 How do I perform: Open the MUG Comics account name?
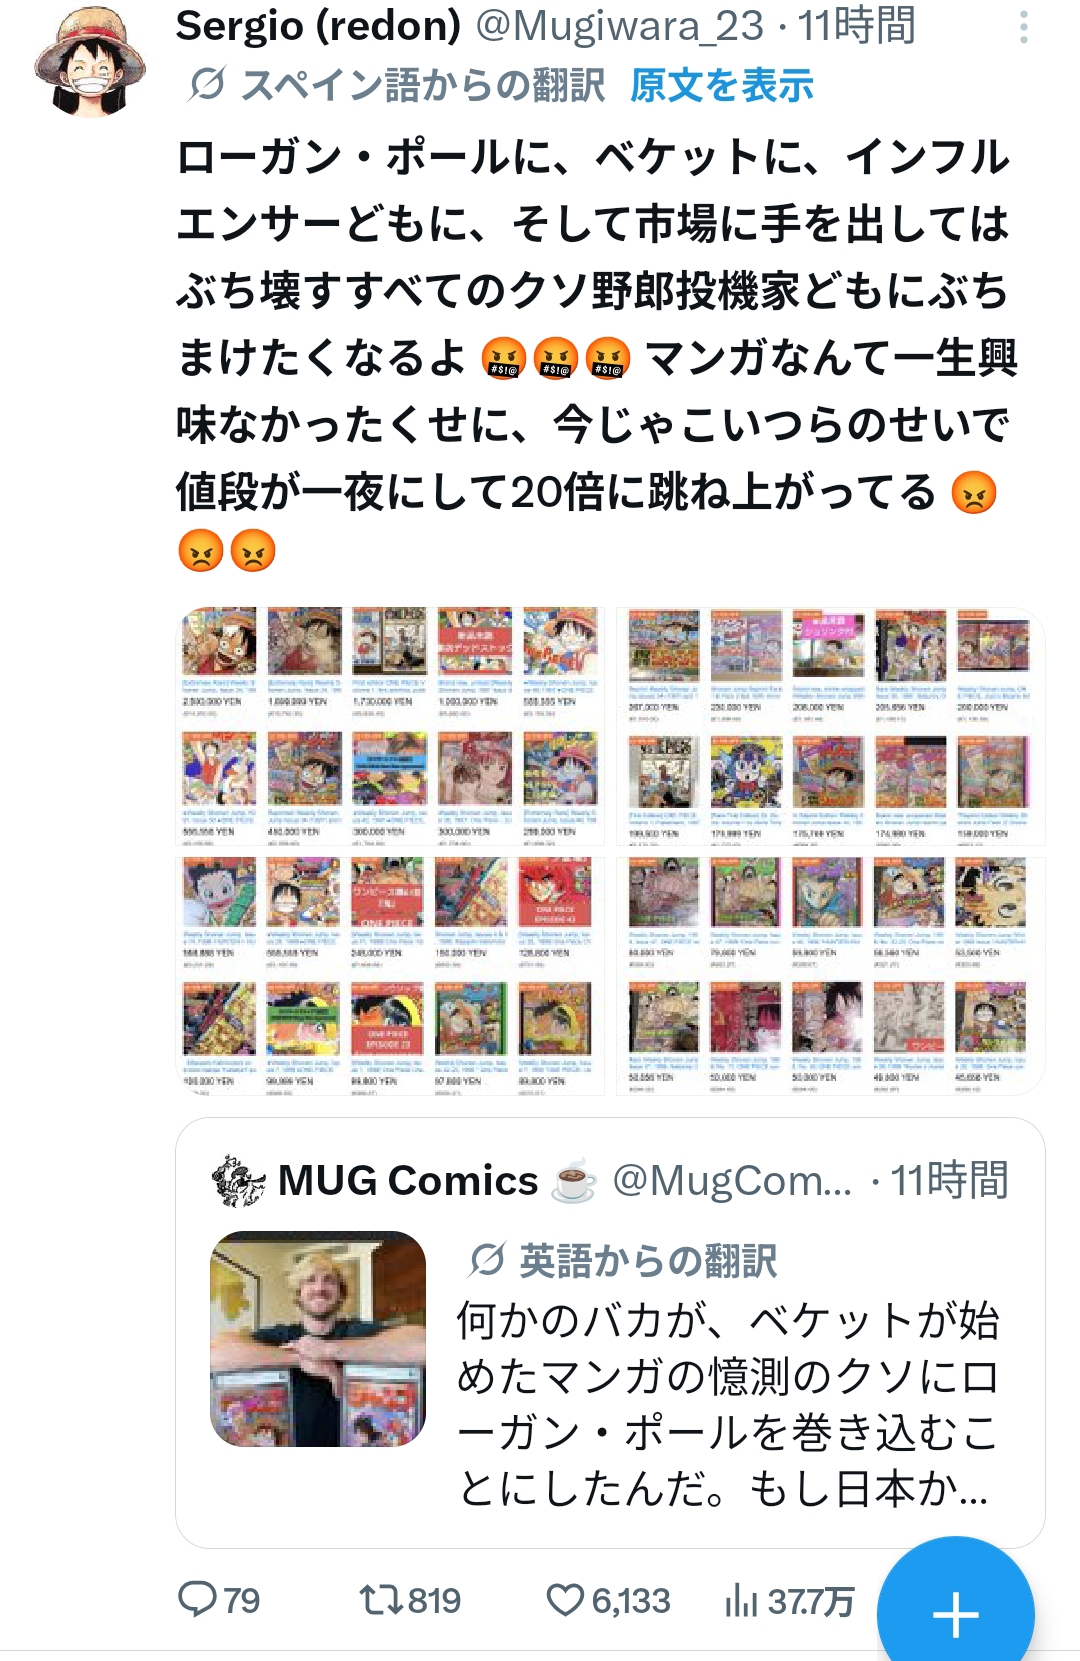pos(408,1181)
